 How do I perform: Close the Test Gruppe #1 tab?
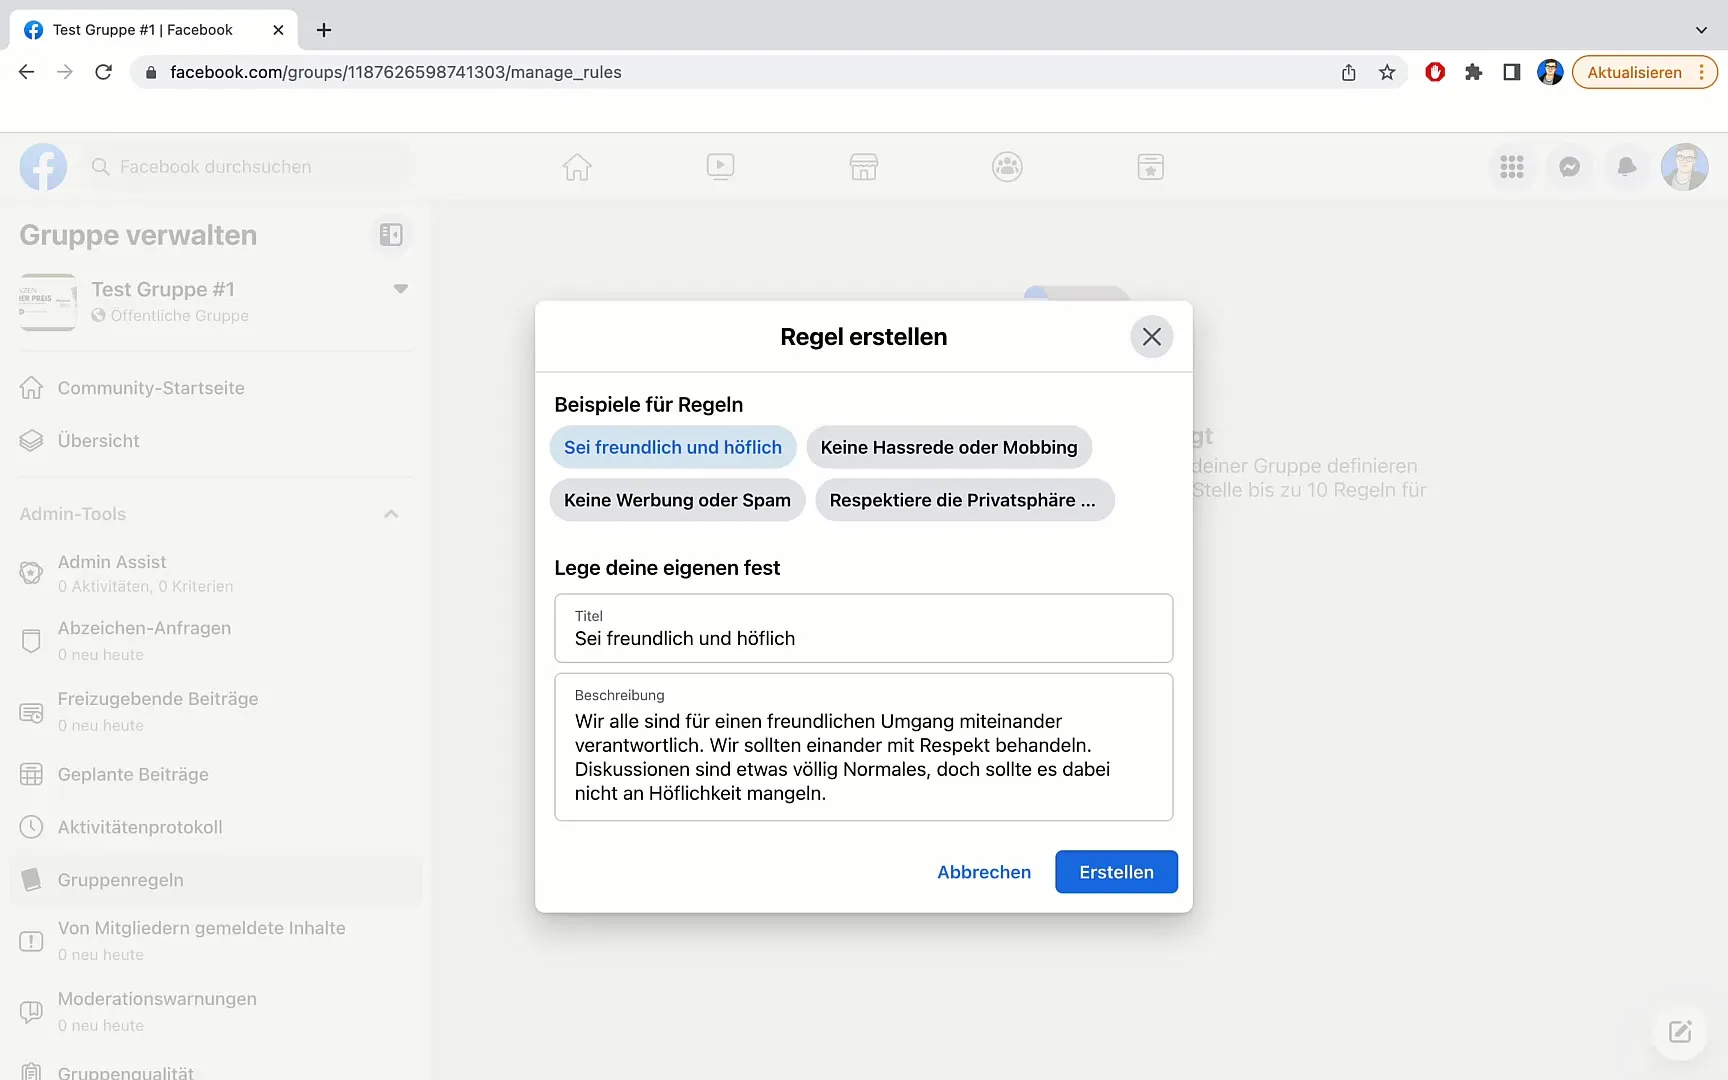coord(278,30)
